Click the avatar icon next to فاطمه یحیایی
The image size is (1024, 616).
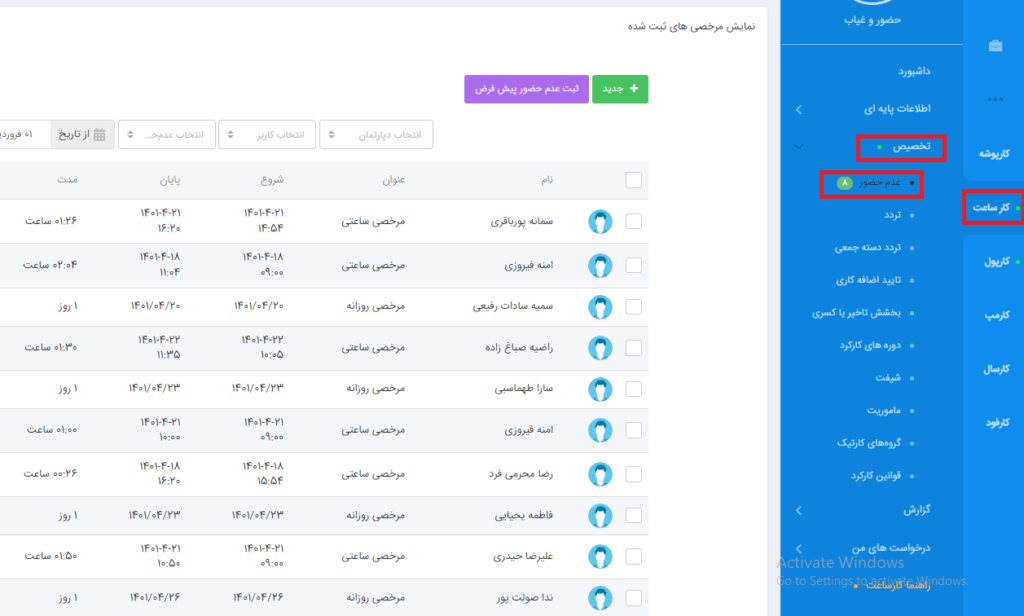(x=600, y=516)
